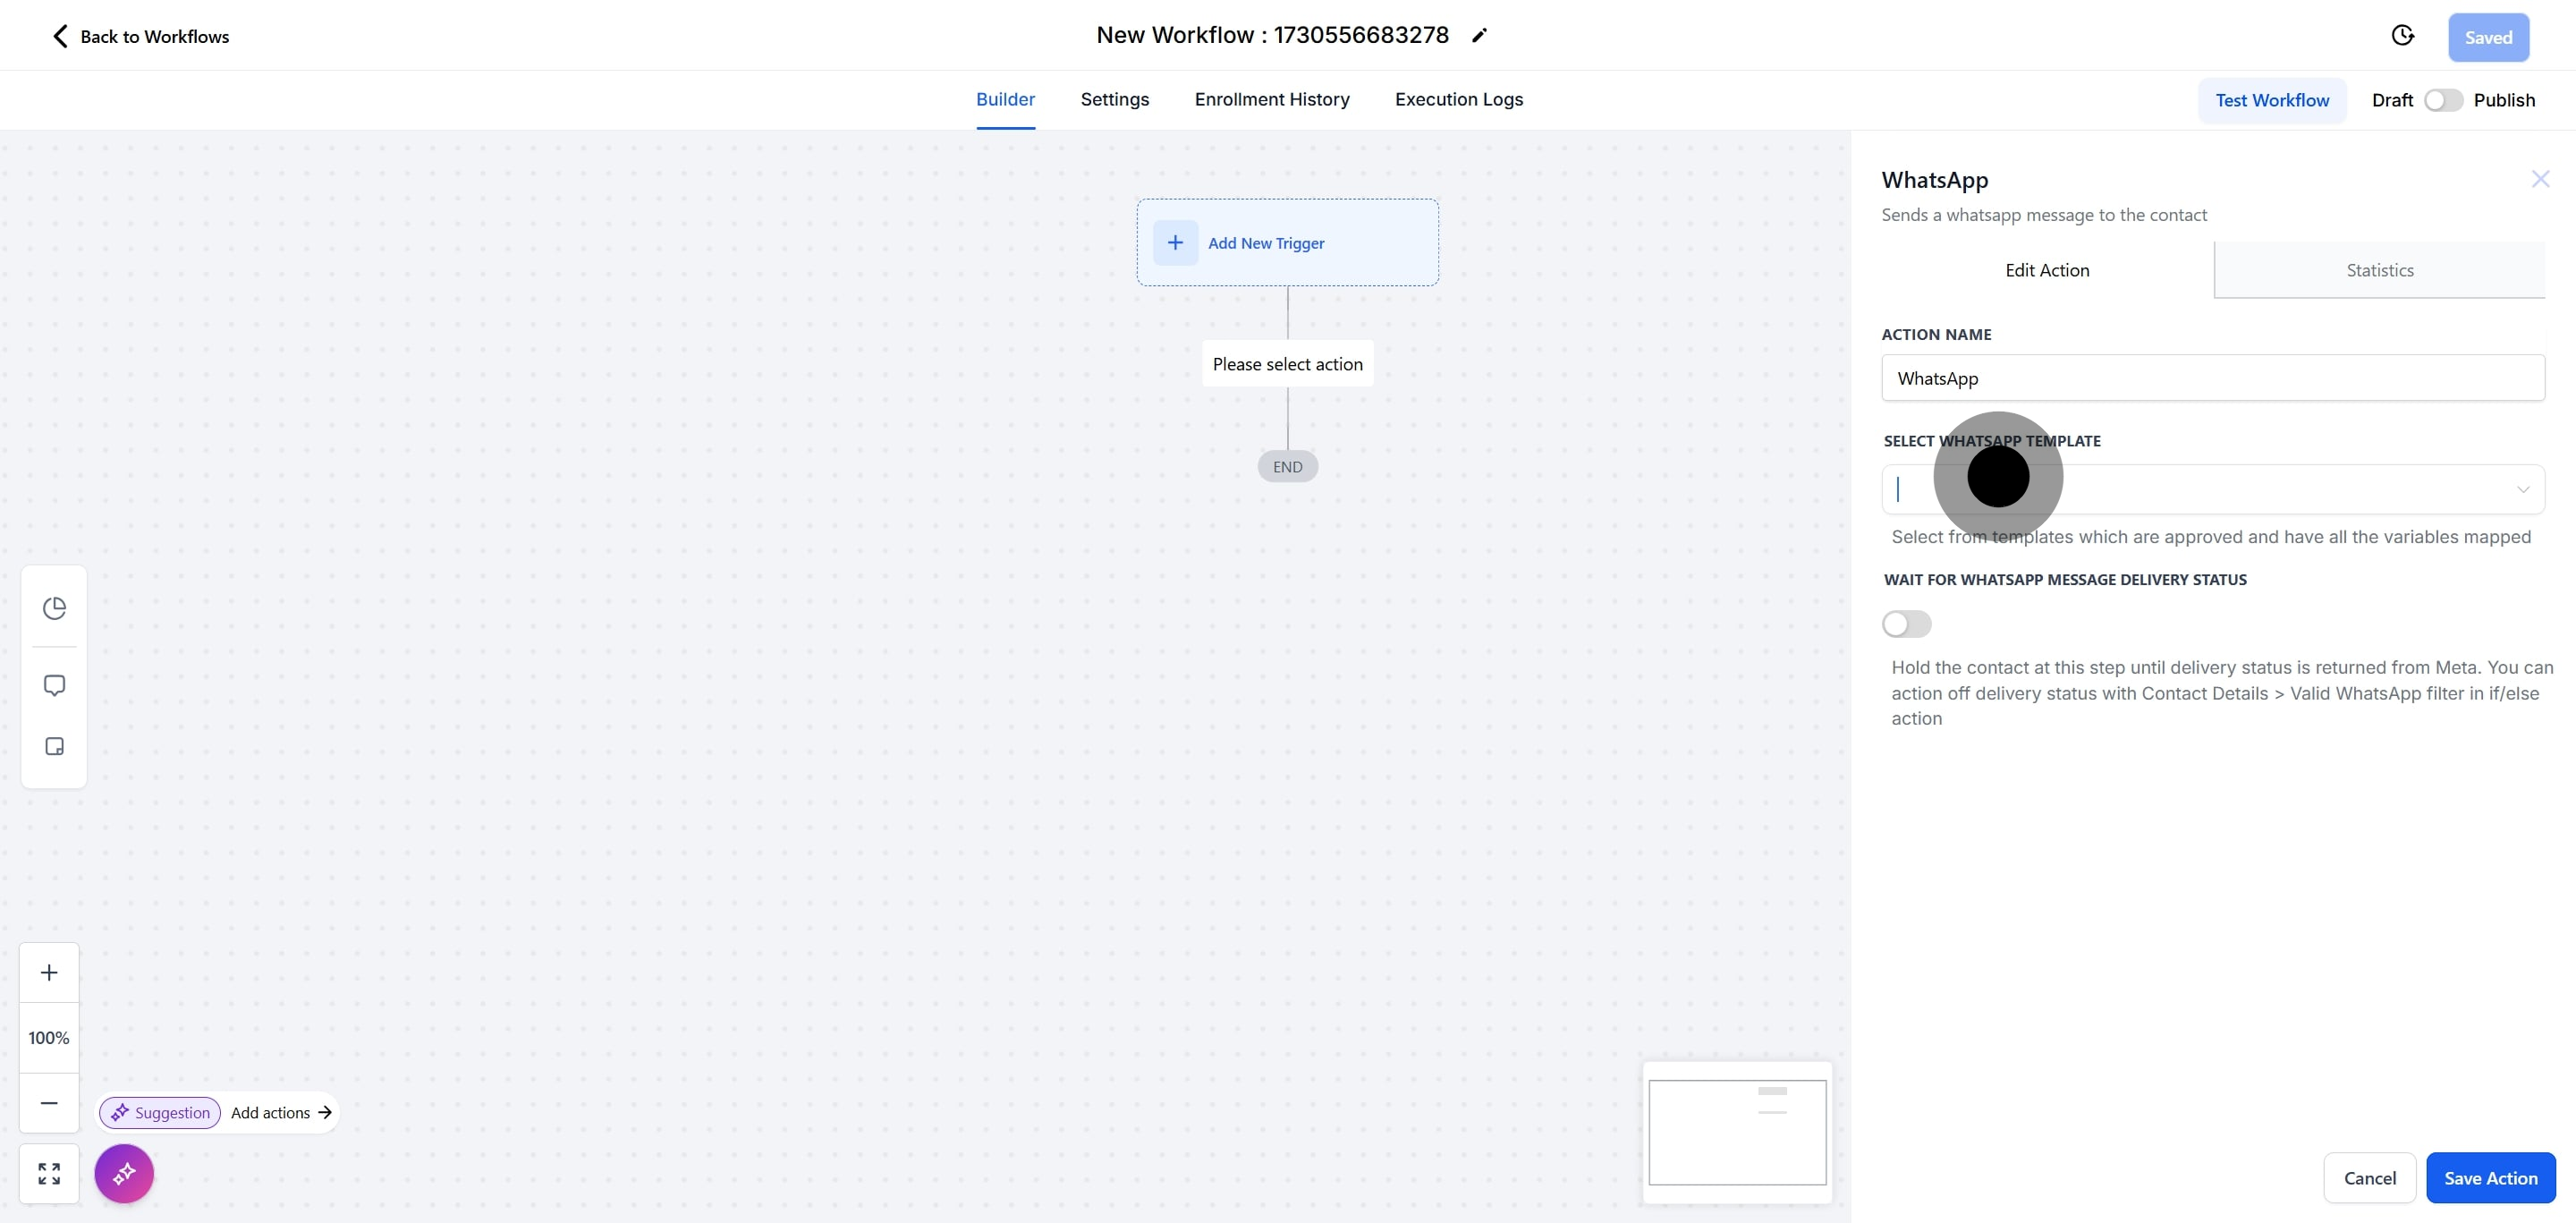This screenshot has height=1223, width=2576.
Task: Click the Test Workflow button
Action: pos(2271,100)
